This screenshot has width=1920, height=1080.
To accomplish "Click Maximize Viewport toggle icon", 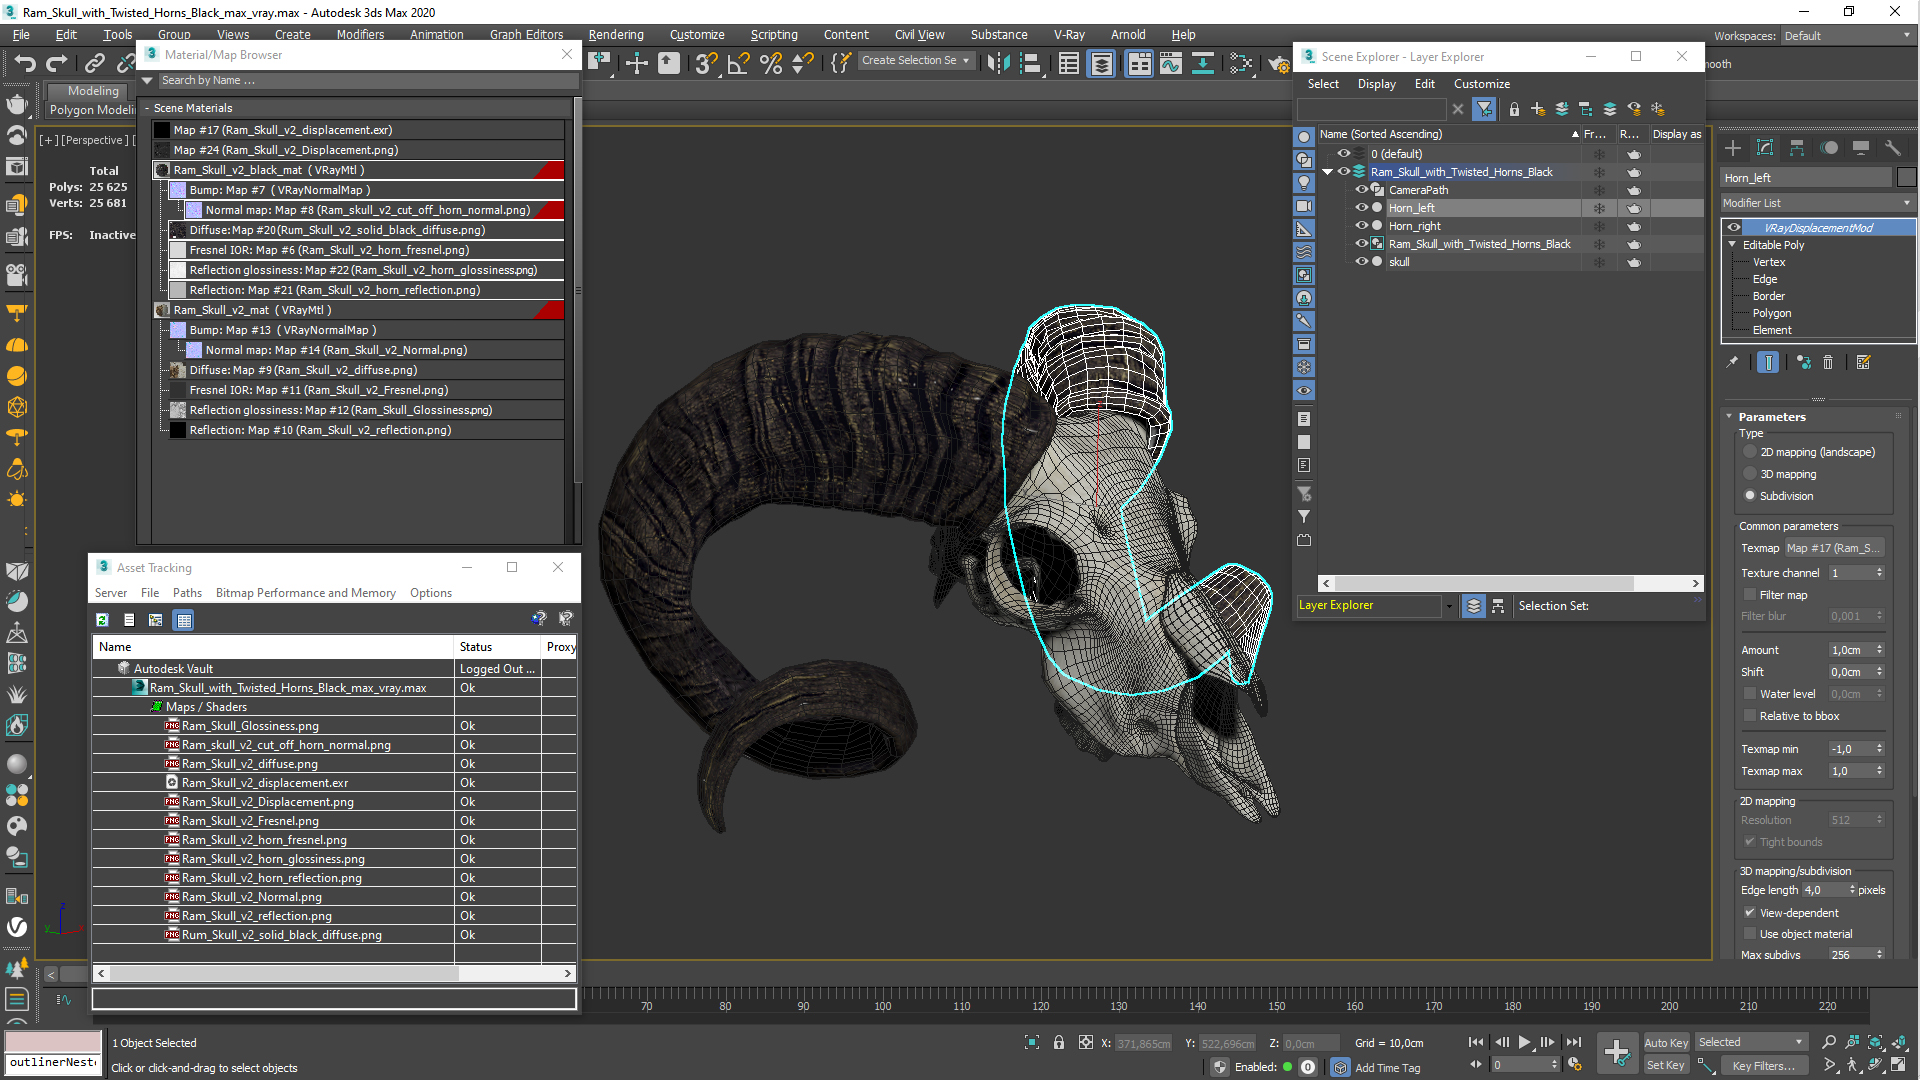I will 1898,1065.
